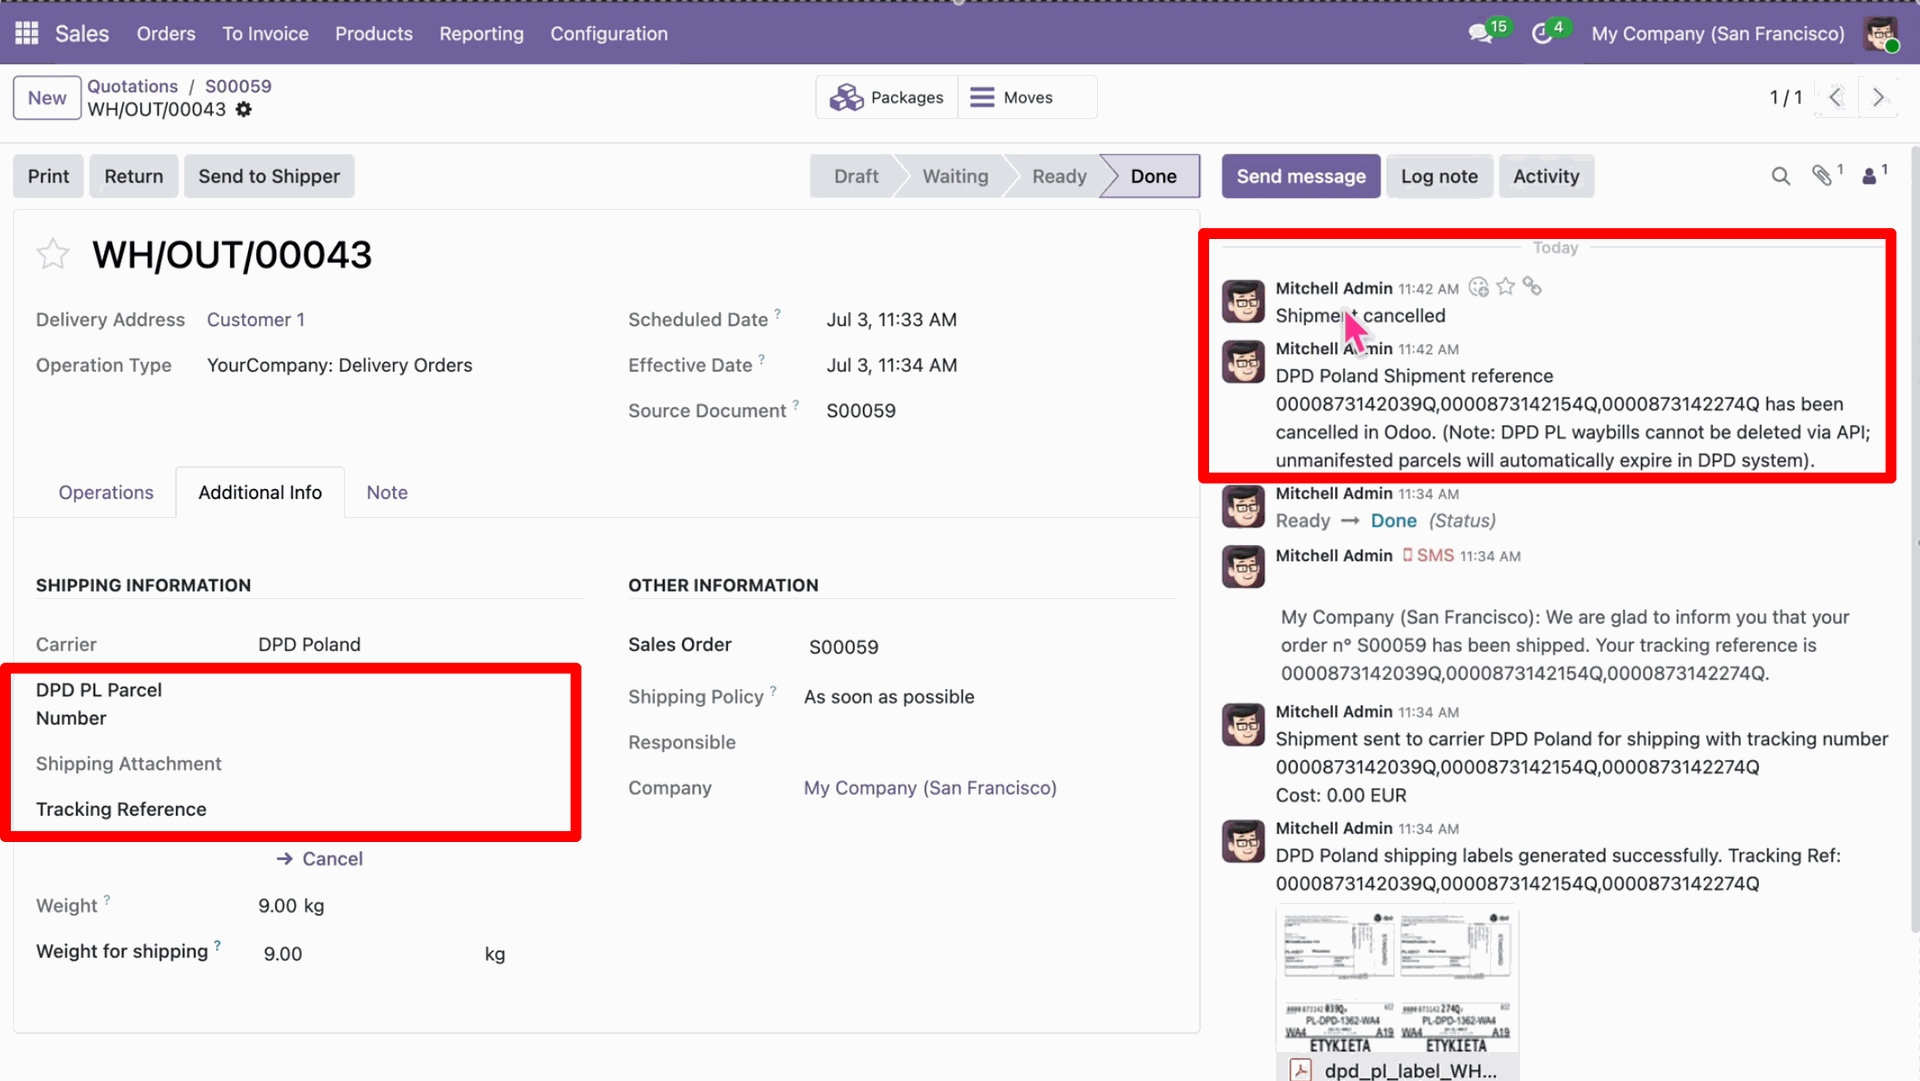
Task: Select the Done status stage
Action: pyautogui.click(x=1153, y=176)
